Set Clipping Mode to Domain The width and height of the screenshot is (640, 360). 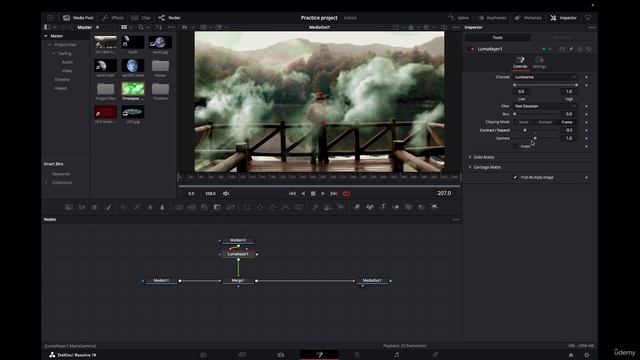[545, 122]
